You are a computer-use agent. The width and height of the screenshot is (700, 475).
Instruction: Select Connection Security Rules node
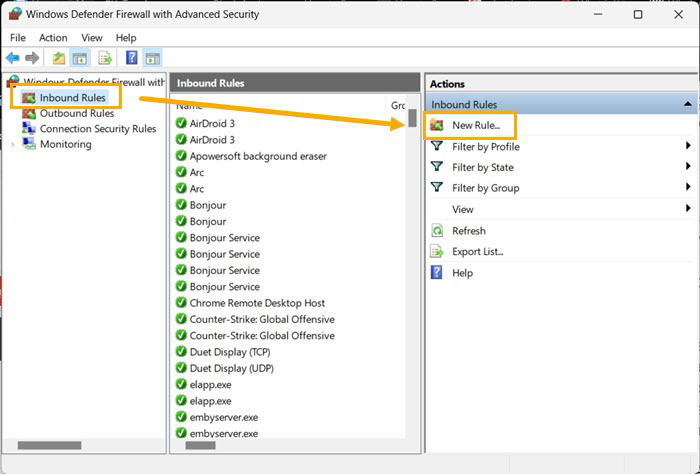click(x=98, y=129)
